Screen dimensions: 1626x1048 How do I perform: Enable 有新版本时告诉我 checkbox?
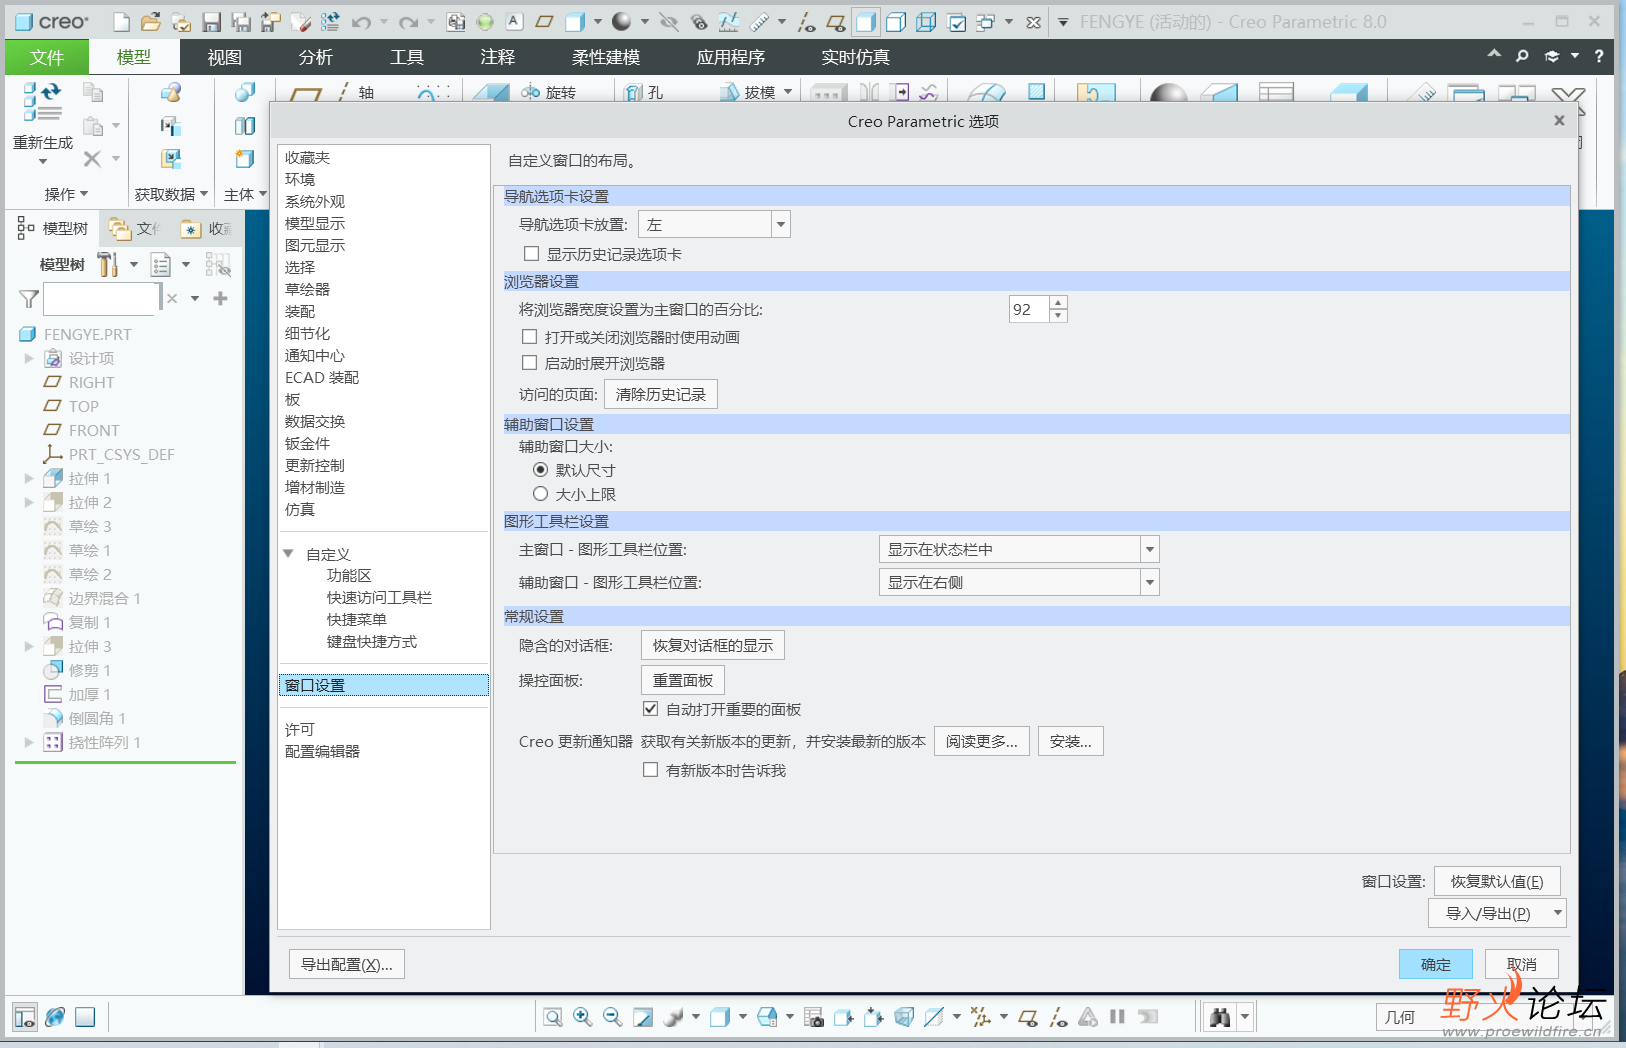(x=650, y=770)
